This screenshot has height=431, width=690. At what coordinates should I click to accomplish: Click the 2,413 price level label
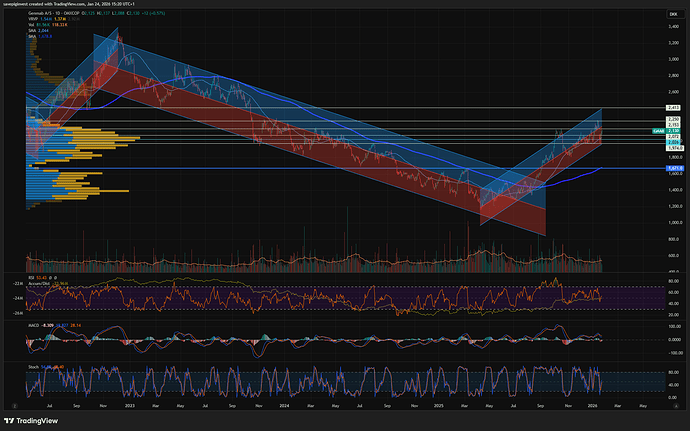pyautogui.click(x=672, y=107)
